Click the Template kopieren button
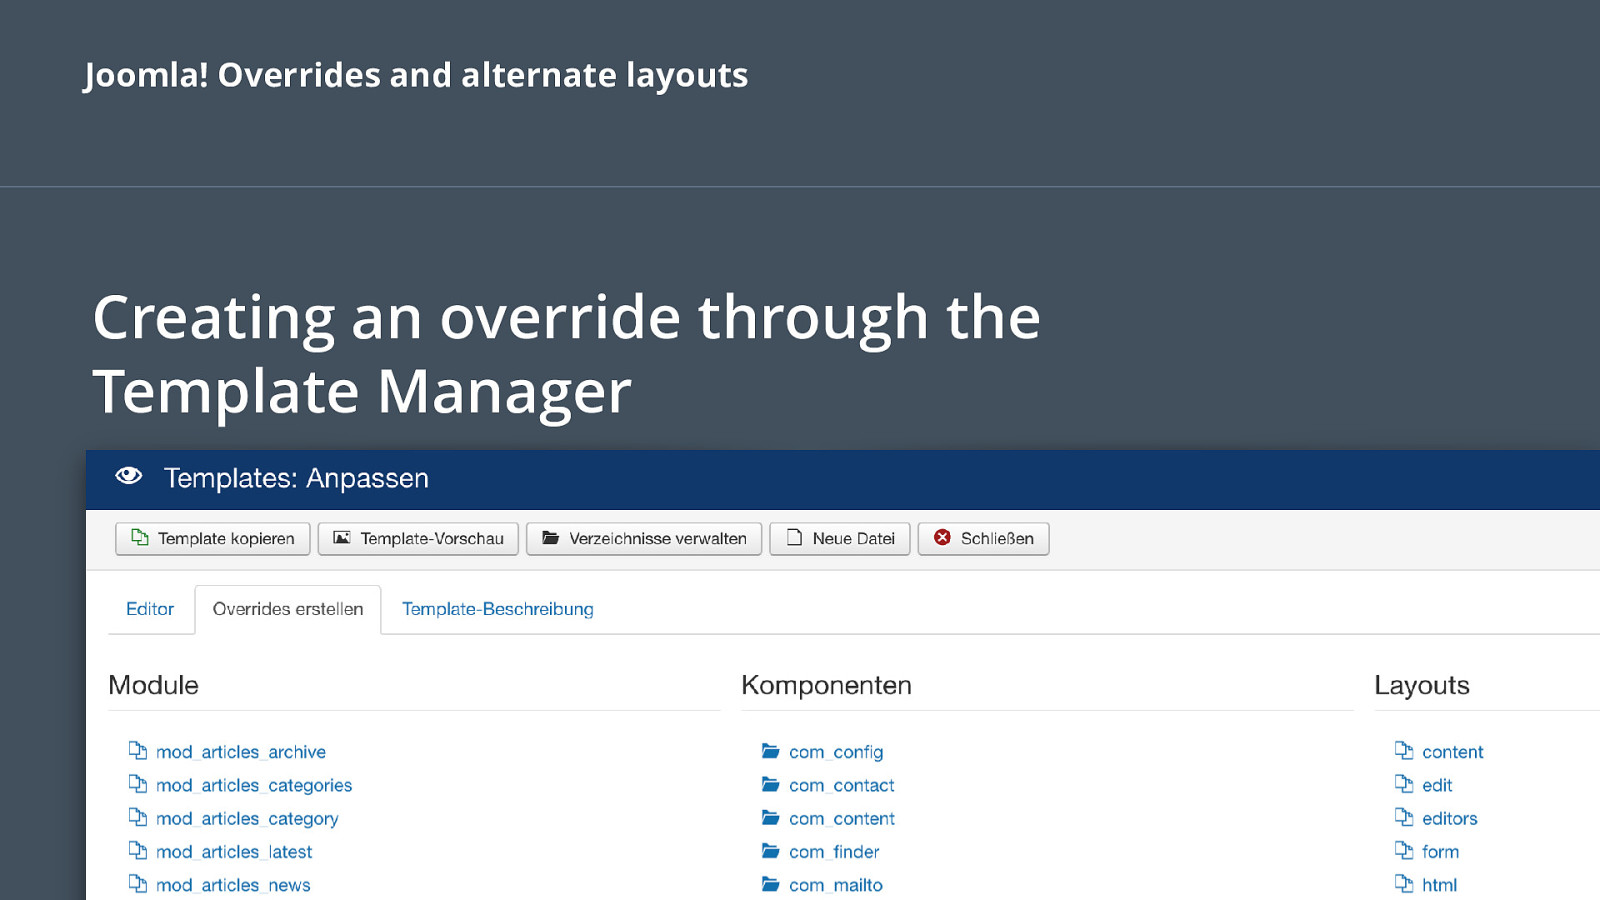The image size is (1600, 900). click(213, 539)
